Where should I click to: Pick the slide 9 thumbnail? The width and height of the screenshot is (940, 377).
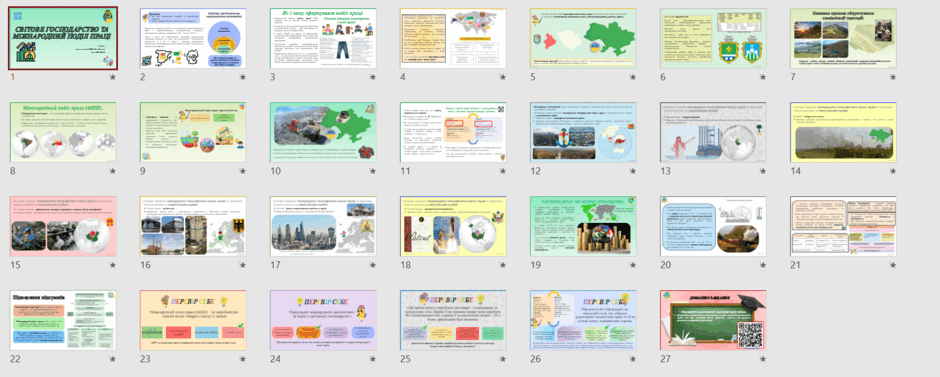point(193,132)
